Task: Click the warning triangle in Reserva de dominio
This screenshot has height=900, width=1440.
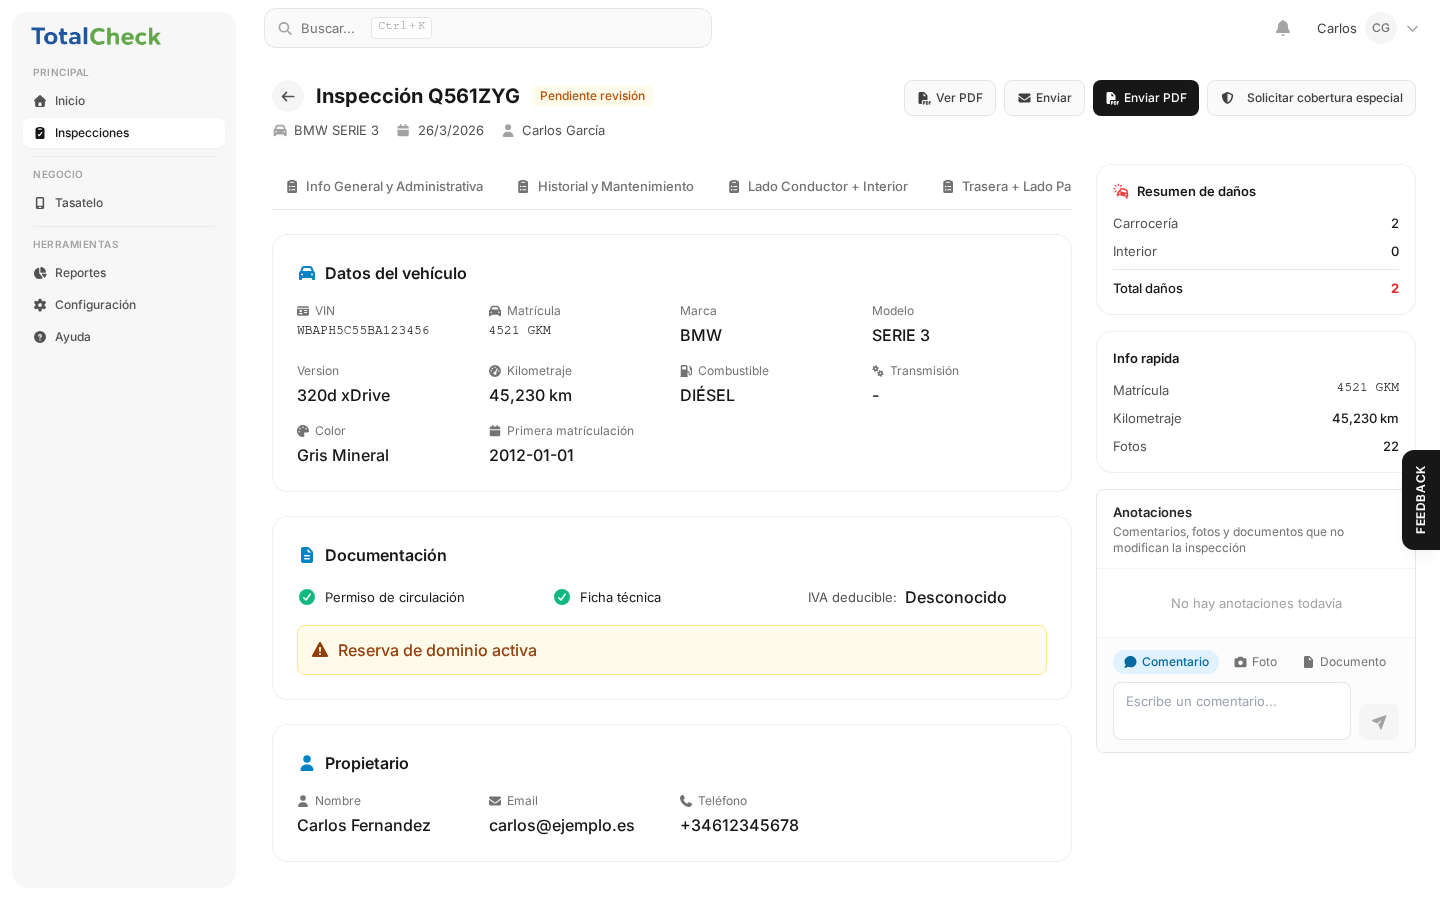Action: click(320, 650)
